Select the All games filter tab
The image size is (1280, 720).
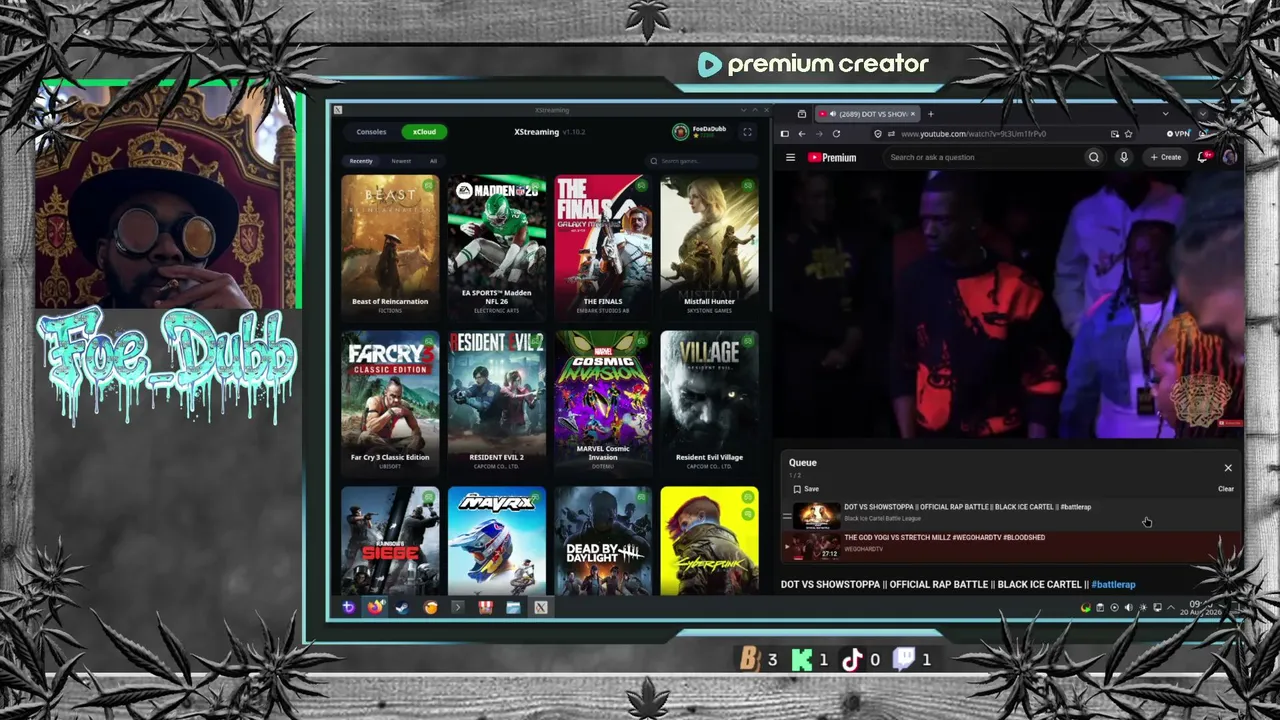pos(433,161)
